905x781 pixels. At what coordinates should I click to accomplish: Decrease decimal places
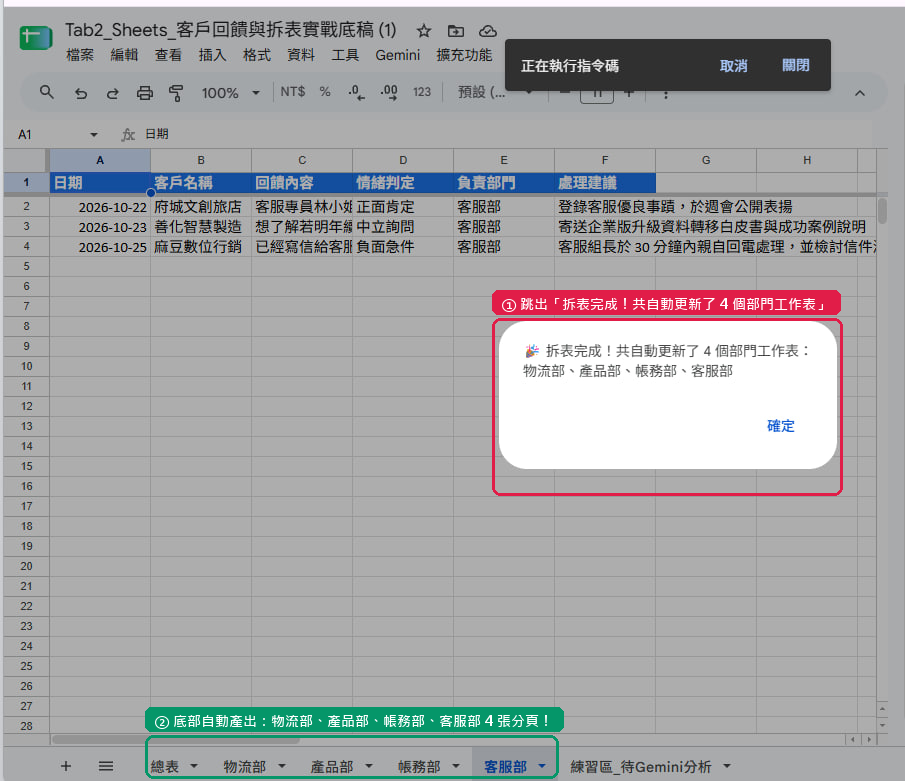pyautogui.click(x=357, y=92)
